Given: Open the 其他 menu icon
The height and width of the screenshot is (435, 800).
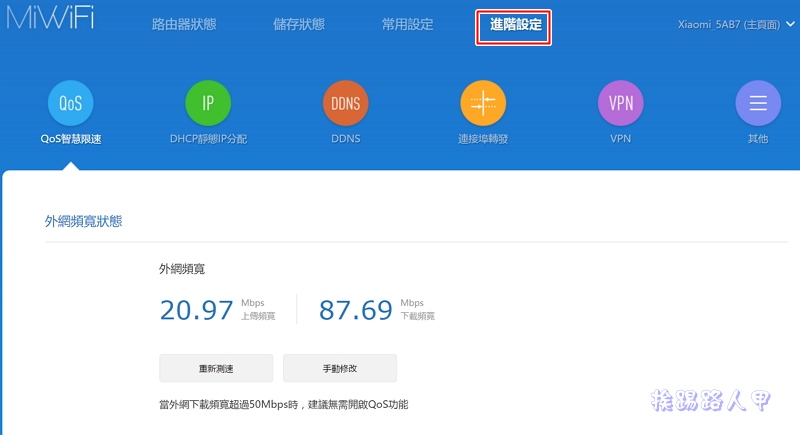Looking at the screenshot, I should 758,103.
